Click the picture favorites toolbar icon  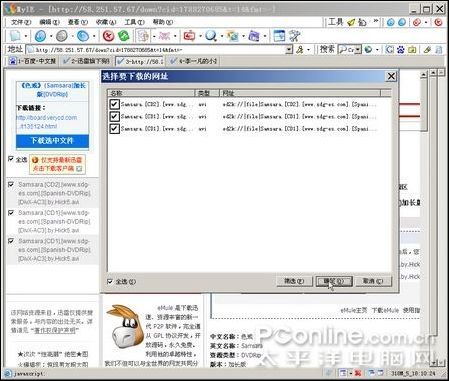coord(232,36)
